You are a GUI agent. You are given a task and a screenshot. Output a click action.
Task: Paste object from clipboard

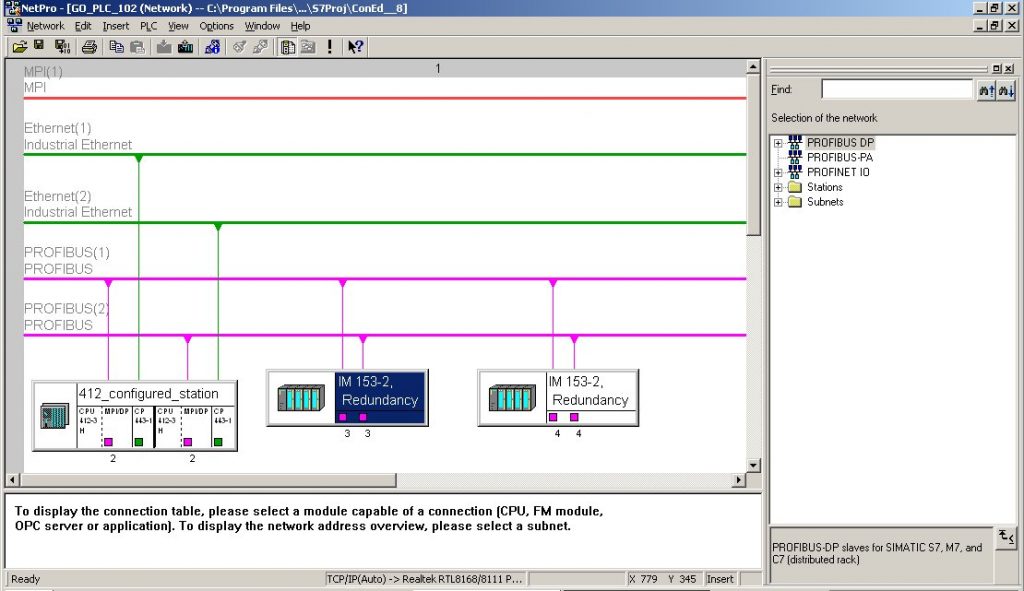tap(139, 46)
